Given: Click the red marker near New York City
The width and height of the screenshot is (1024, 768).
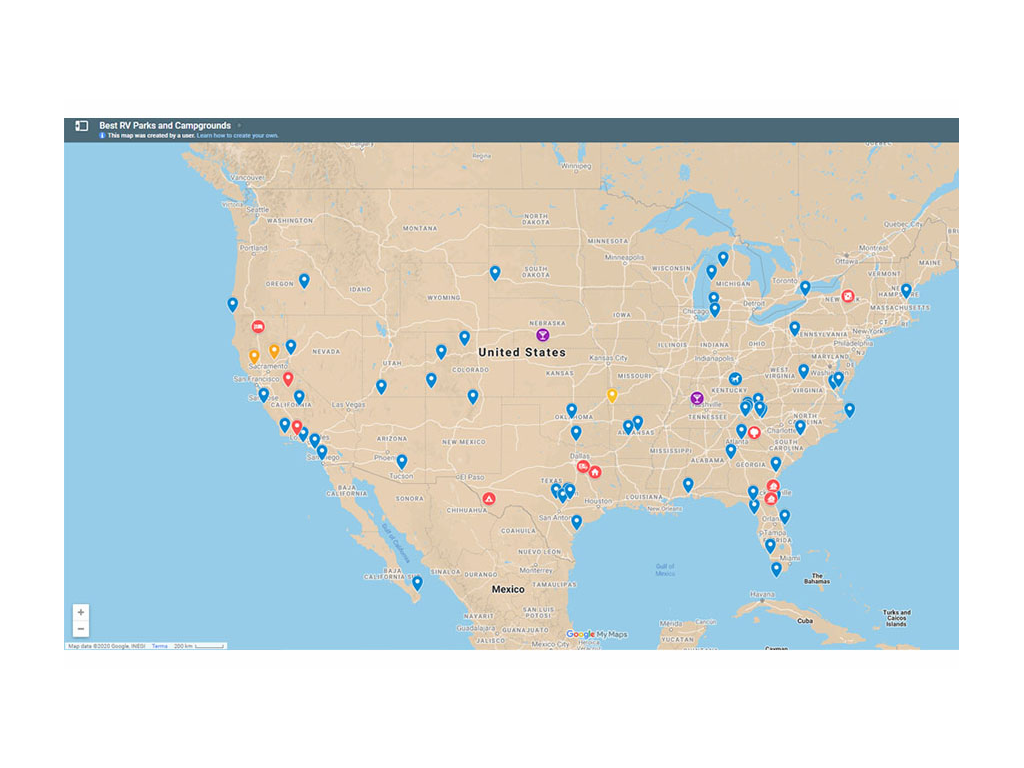Looking at the screenshot, I should point(848,294).
